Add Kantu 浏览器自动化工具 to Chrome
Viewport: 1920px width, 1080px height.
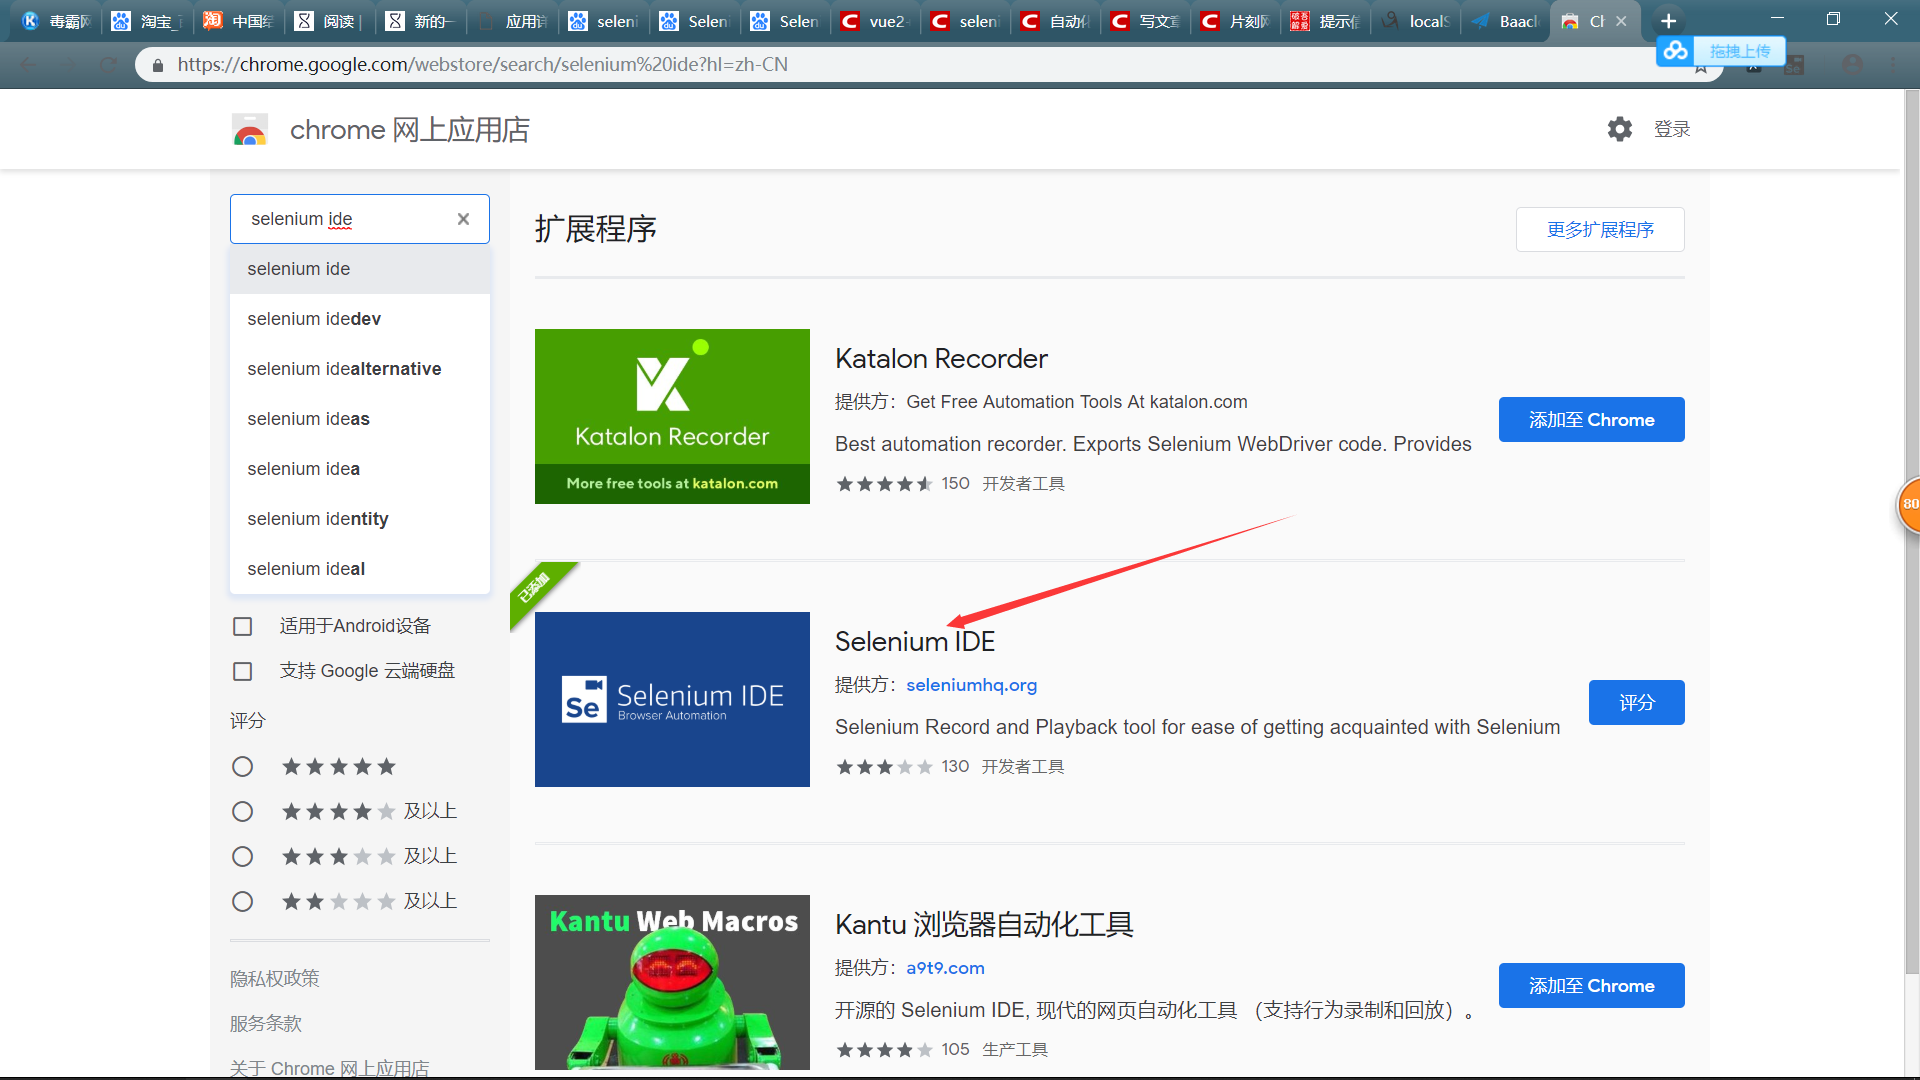pyautogui.click(x=1591, y=986)
